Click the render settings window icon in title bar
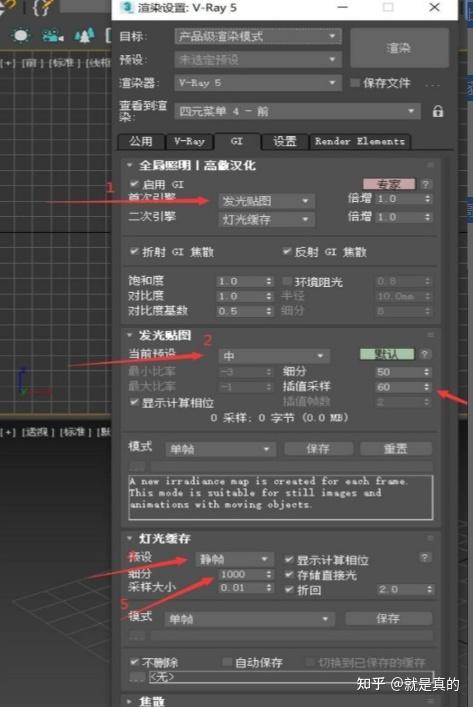473x707 pixels. point(128,8)
